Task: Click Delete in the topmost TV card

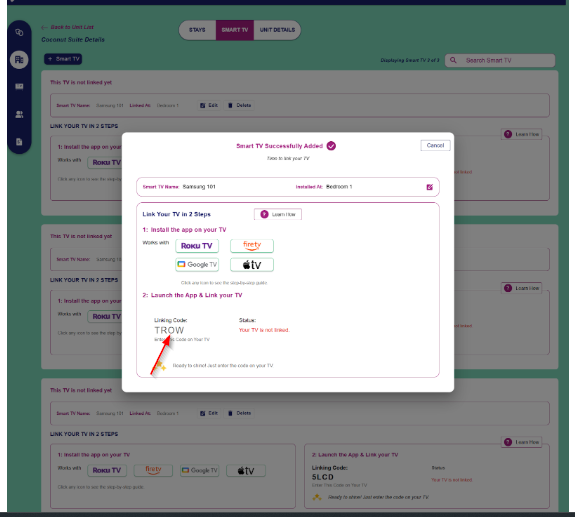Action: point(240,105)
